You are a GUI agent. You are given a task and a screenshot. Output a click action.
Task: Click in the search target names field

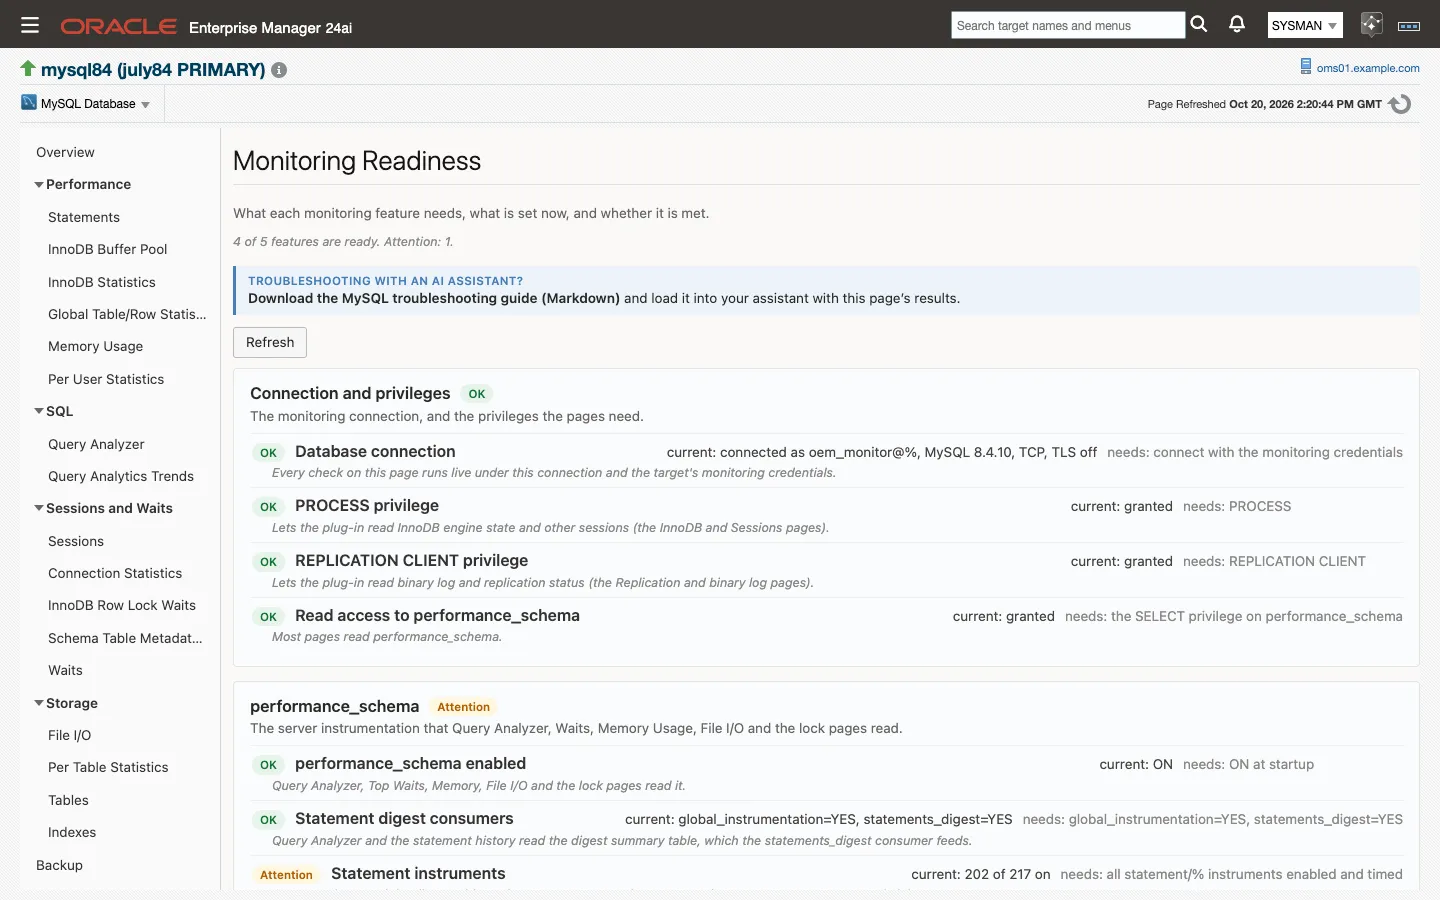[x=1068, y=25]
